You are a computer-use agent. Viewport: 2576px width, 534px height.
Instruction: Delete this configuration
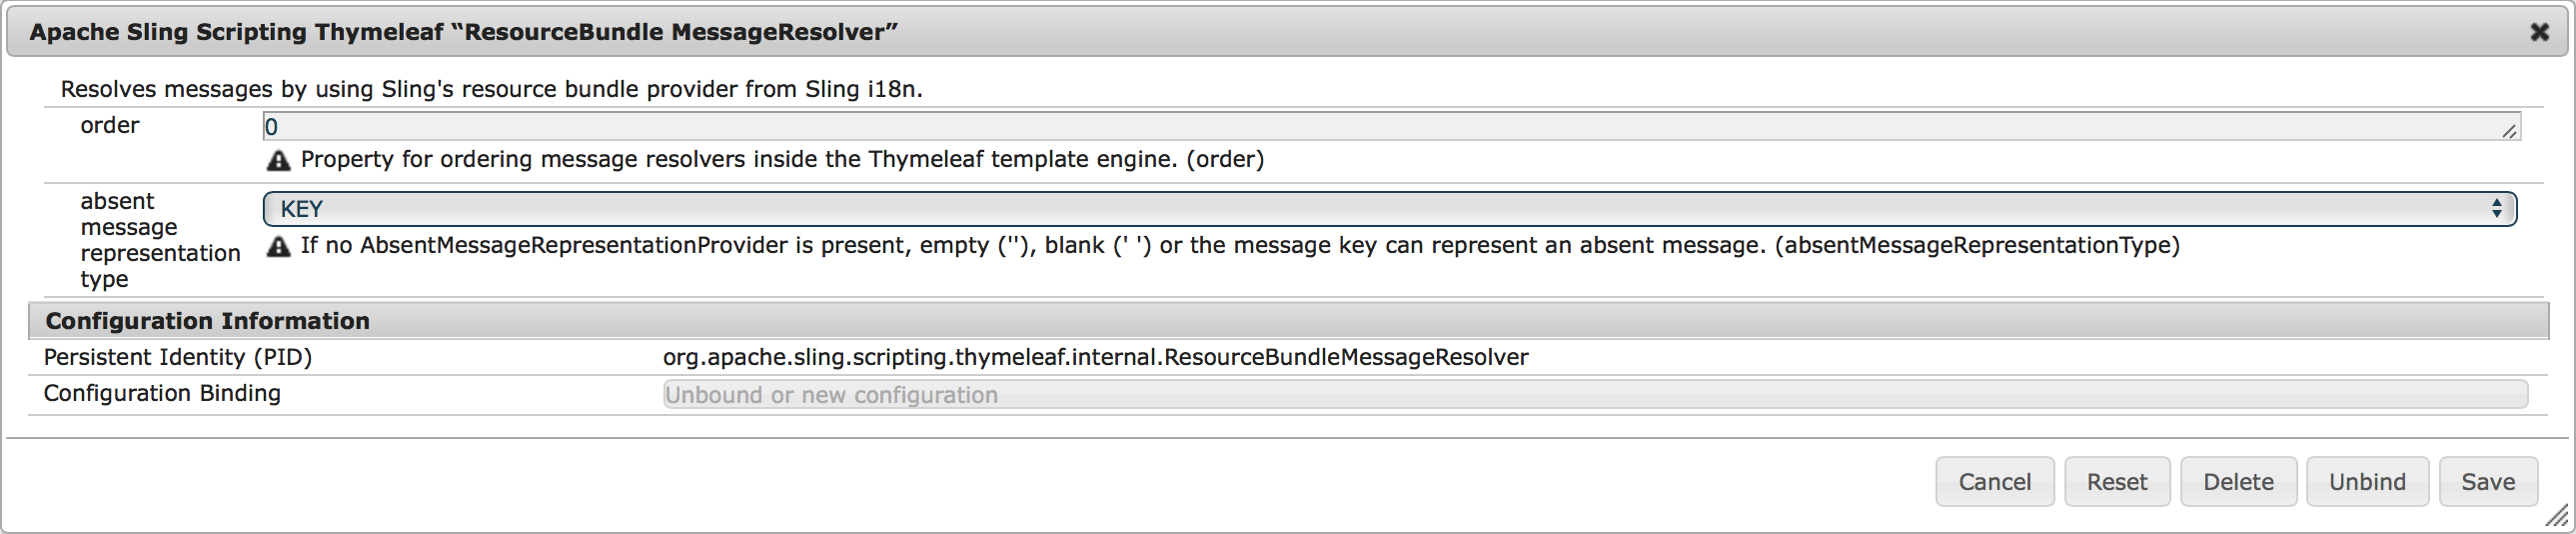point(2238,482)
